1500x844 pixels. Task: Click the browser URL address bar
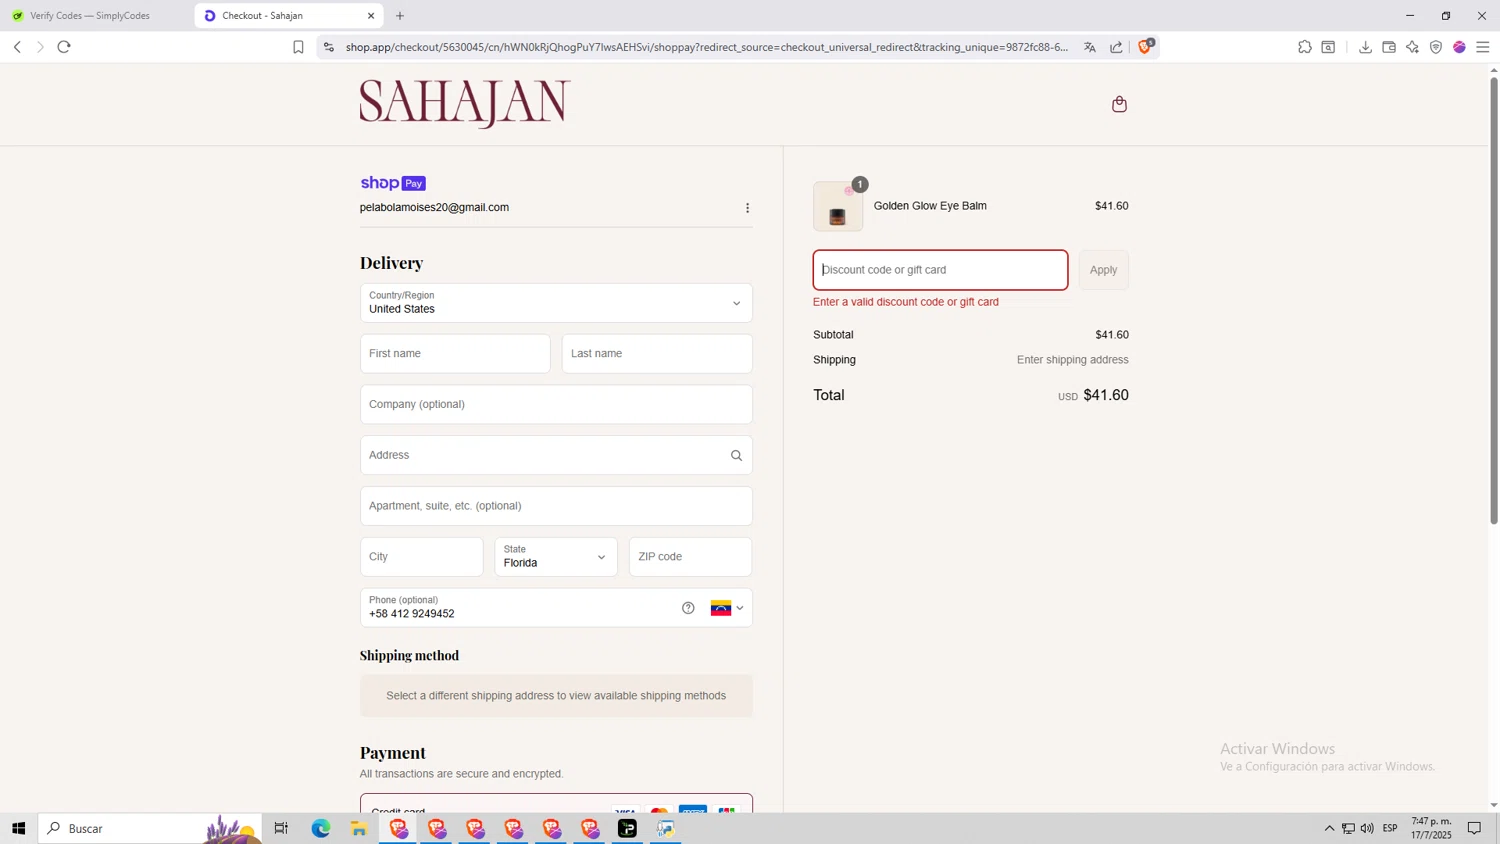pos(706,47)
